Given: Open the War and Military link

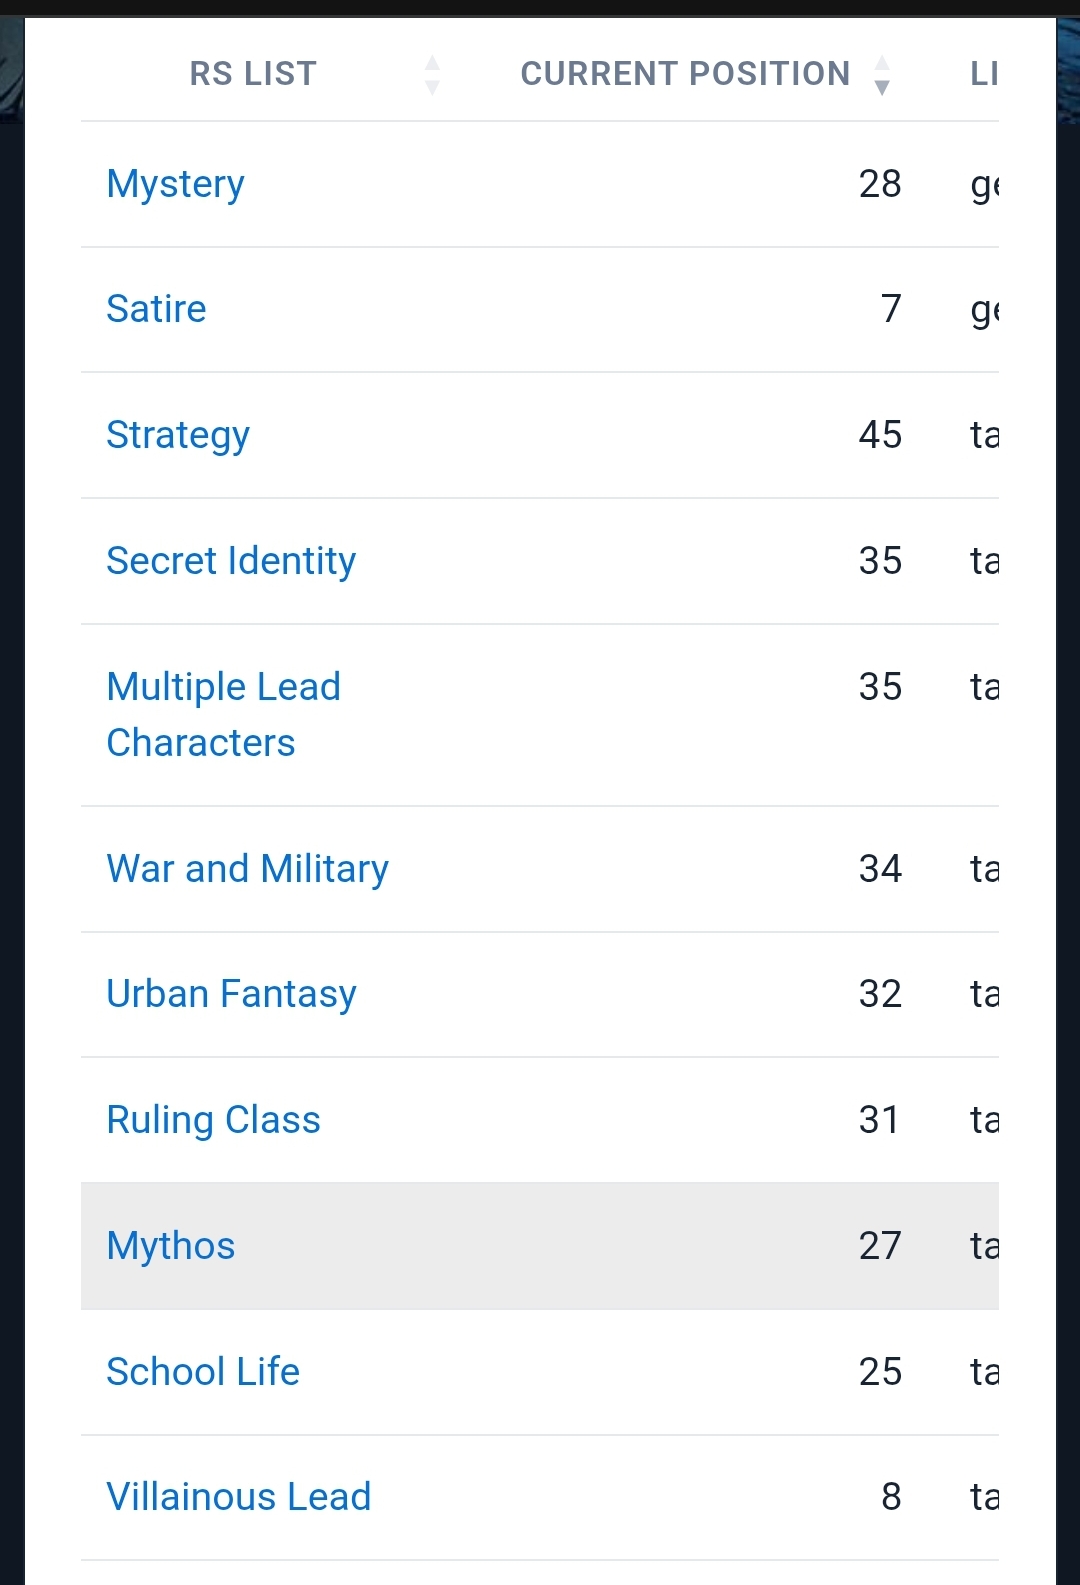Looking at the screenshot, I should (248, 869).
